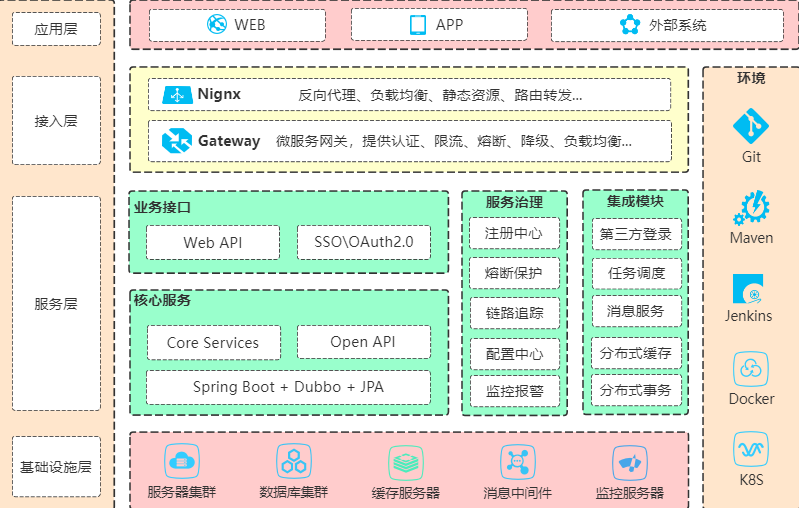Viewport: 799px width, 508px height.
Task: Select the SSO\OAuth2.0 box
Action: (x=363, y=242)
